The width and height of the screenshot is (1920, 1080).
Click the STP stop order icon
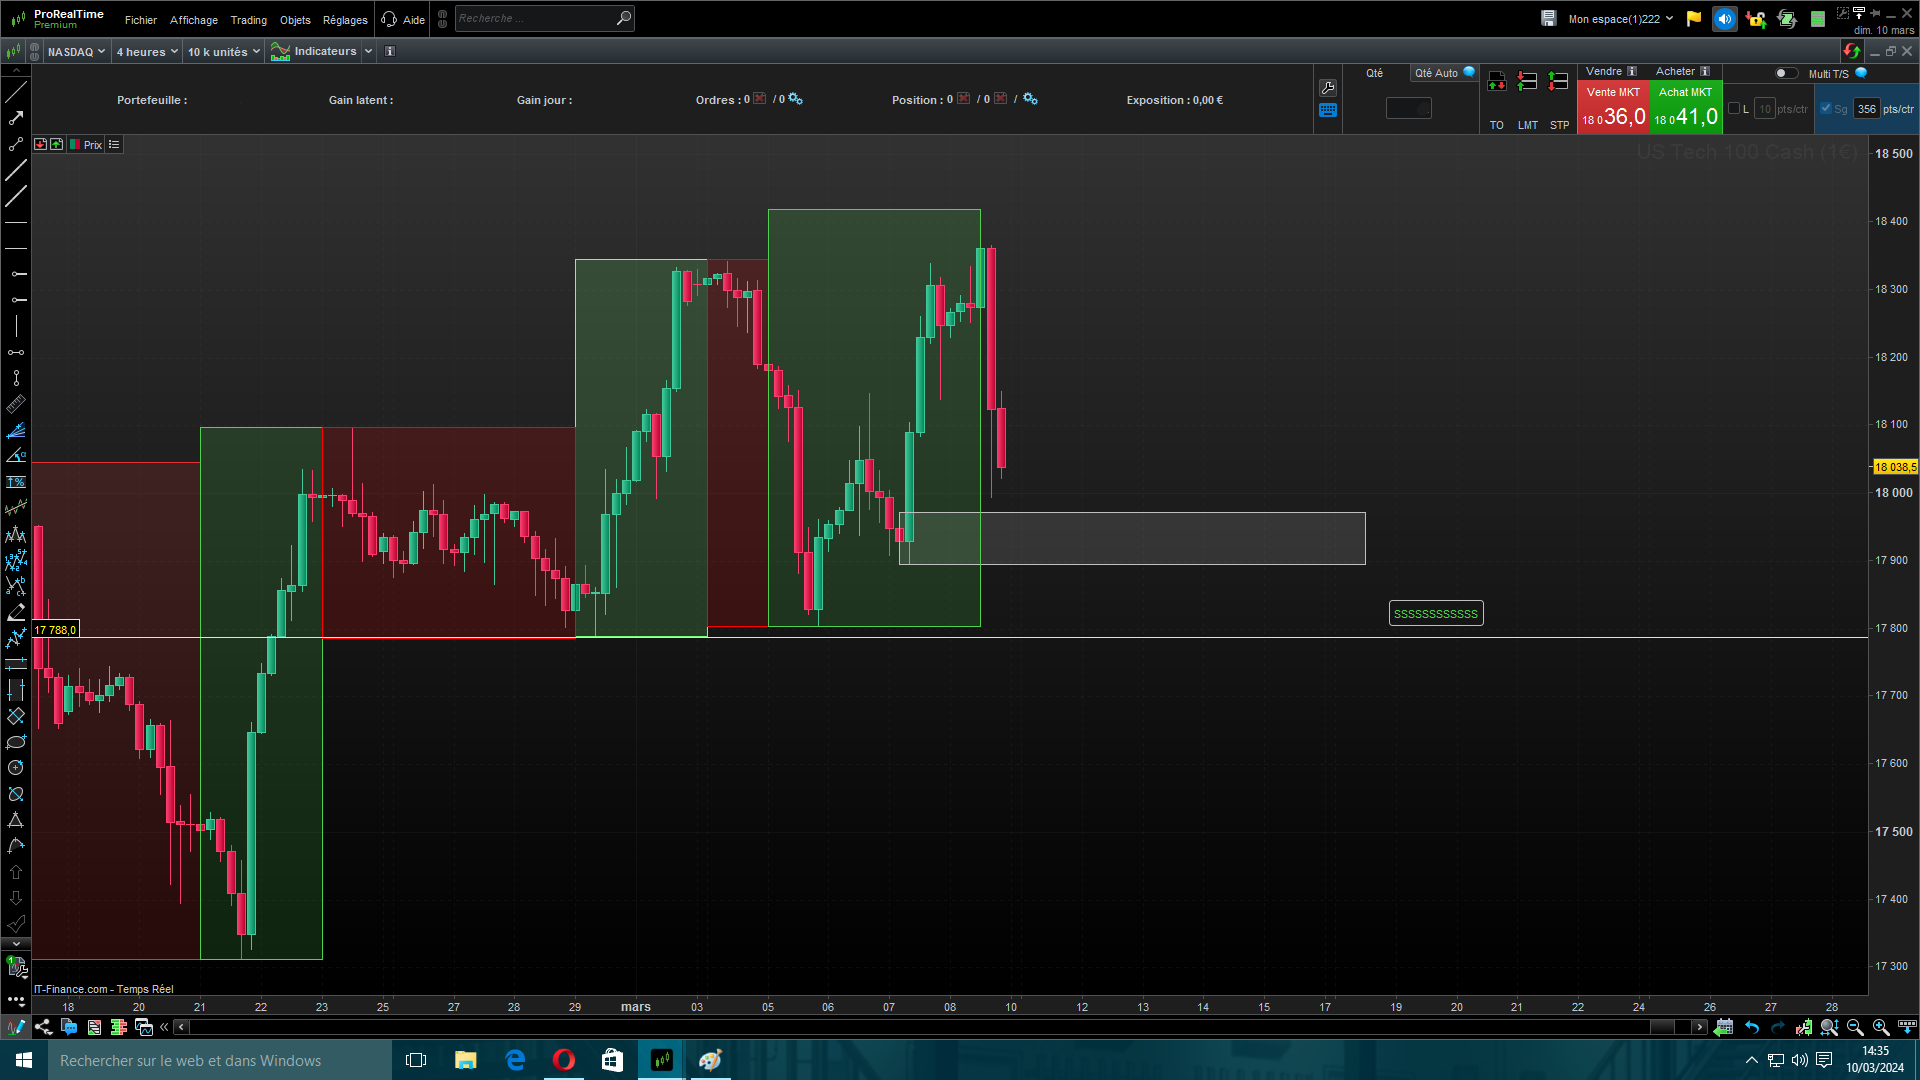point(1558,82)
